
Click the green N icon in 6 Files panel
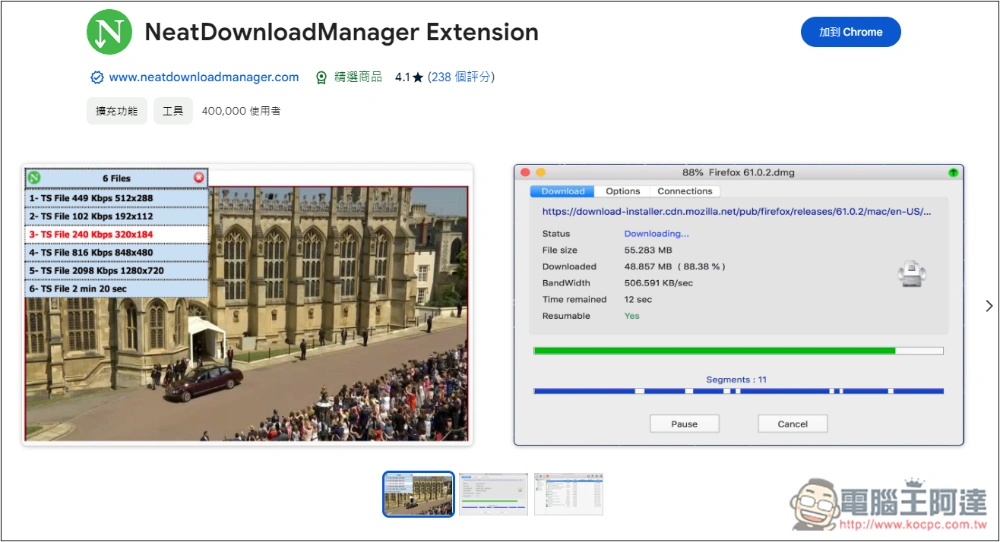tap(34, 178)
